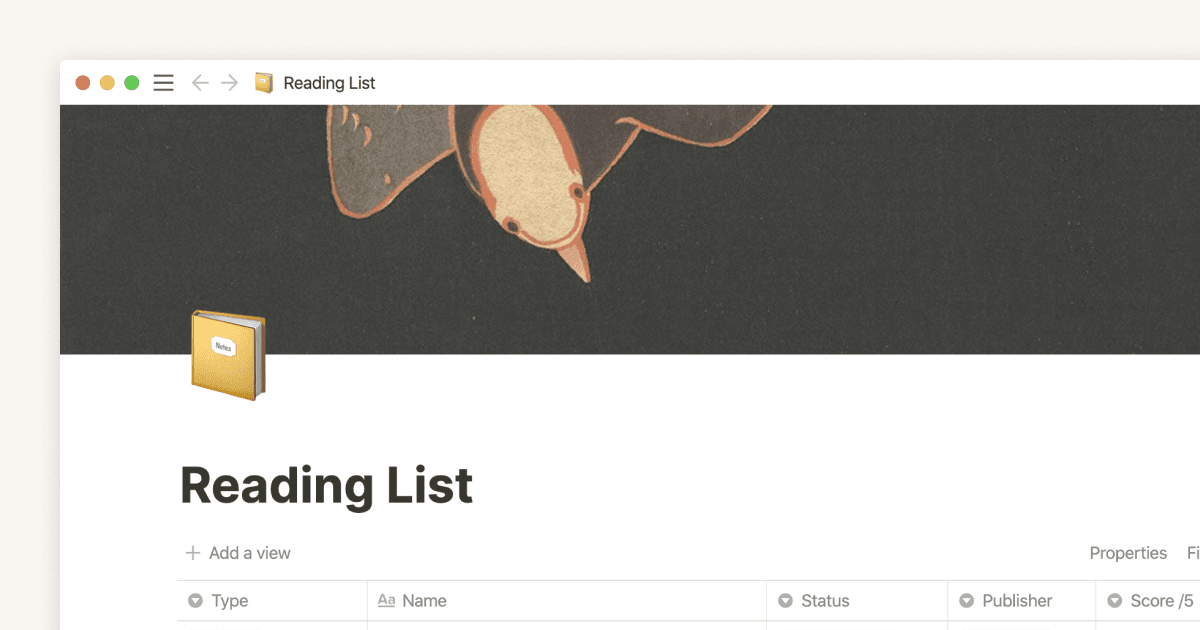Click the Aa icon in the Name column
1200x630 pixels.
[x=387, y=600]
